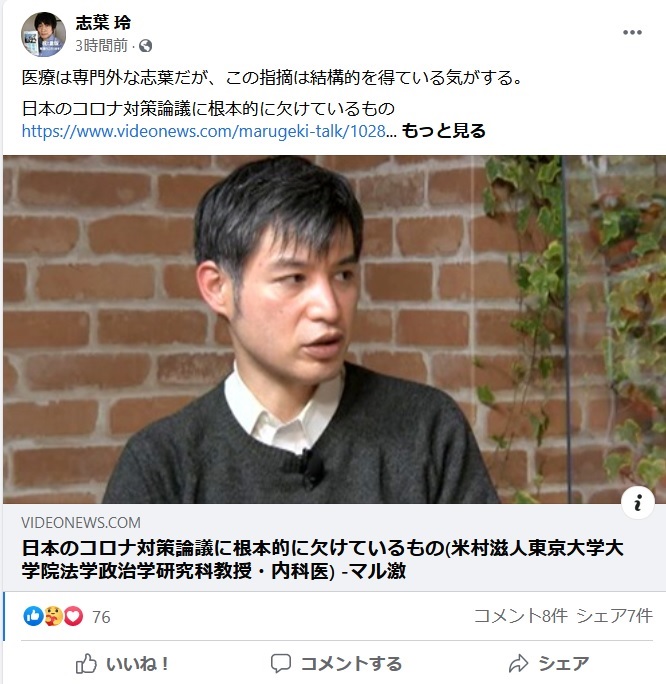Show コメント8件 comments list
This screenshot has width=666, height=684.
(x=521, y=616)
